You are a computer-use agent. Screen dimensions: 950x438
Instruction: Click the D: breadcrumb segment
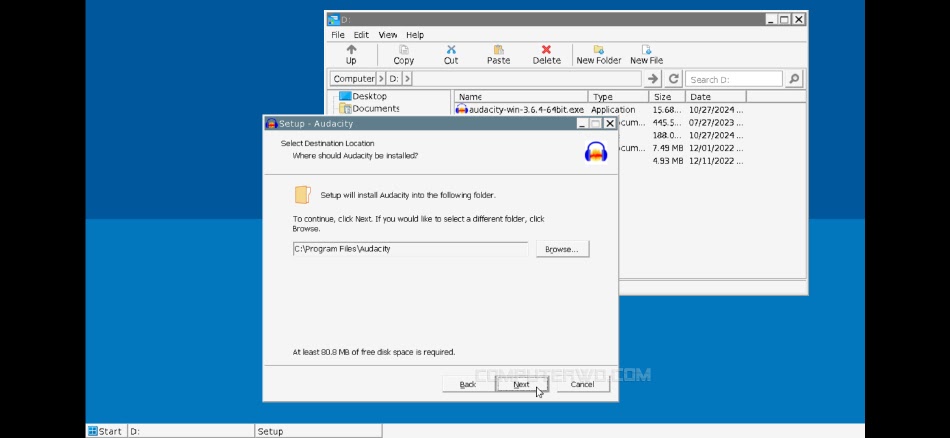click(394, 79)
